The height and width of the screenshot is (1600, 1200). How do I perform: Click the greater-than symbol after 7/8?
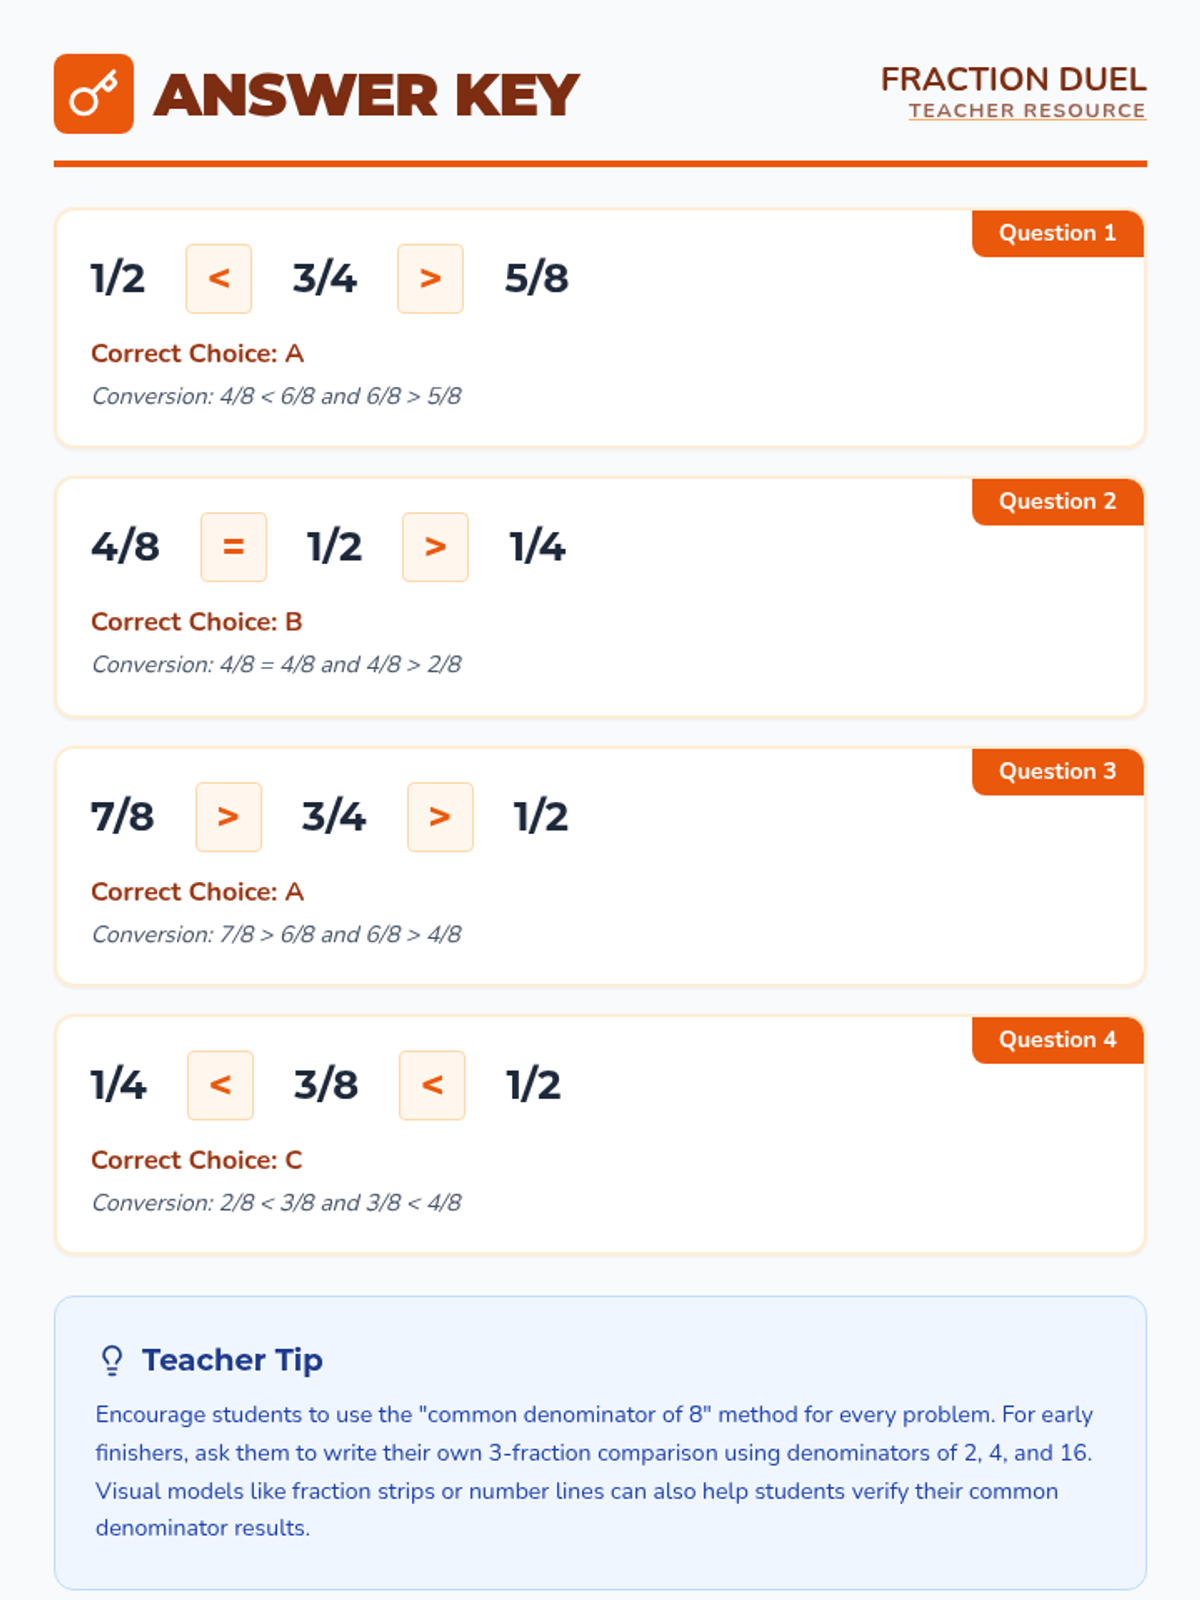click(228, 817)
